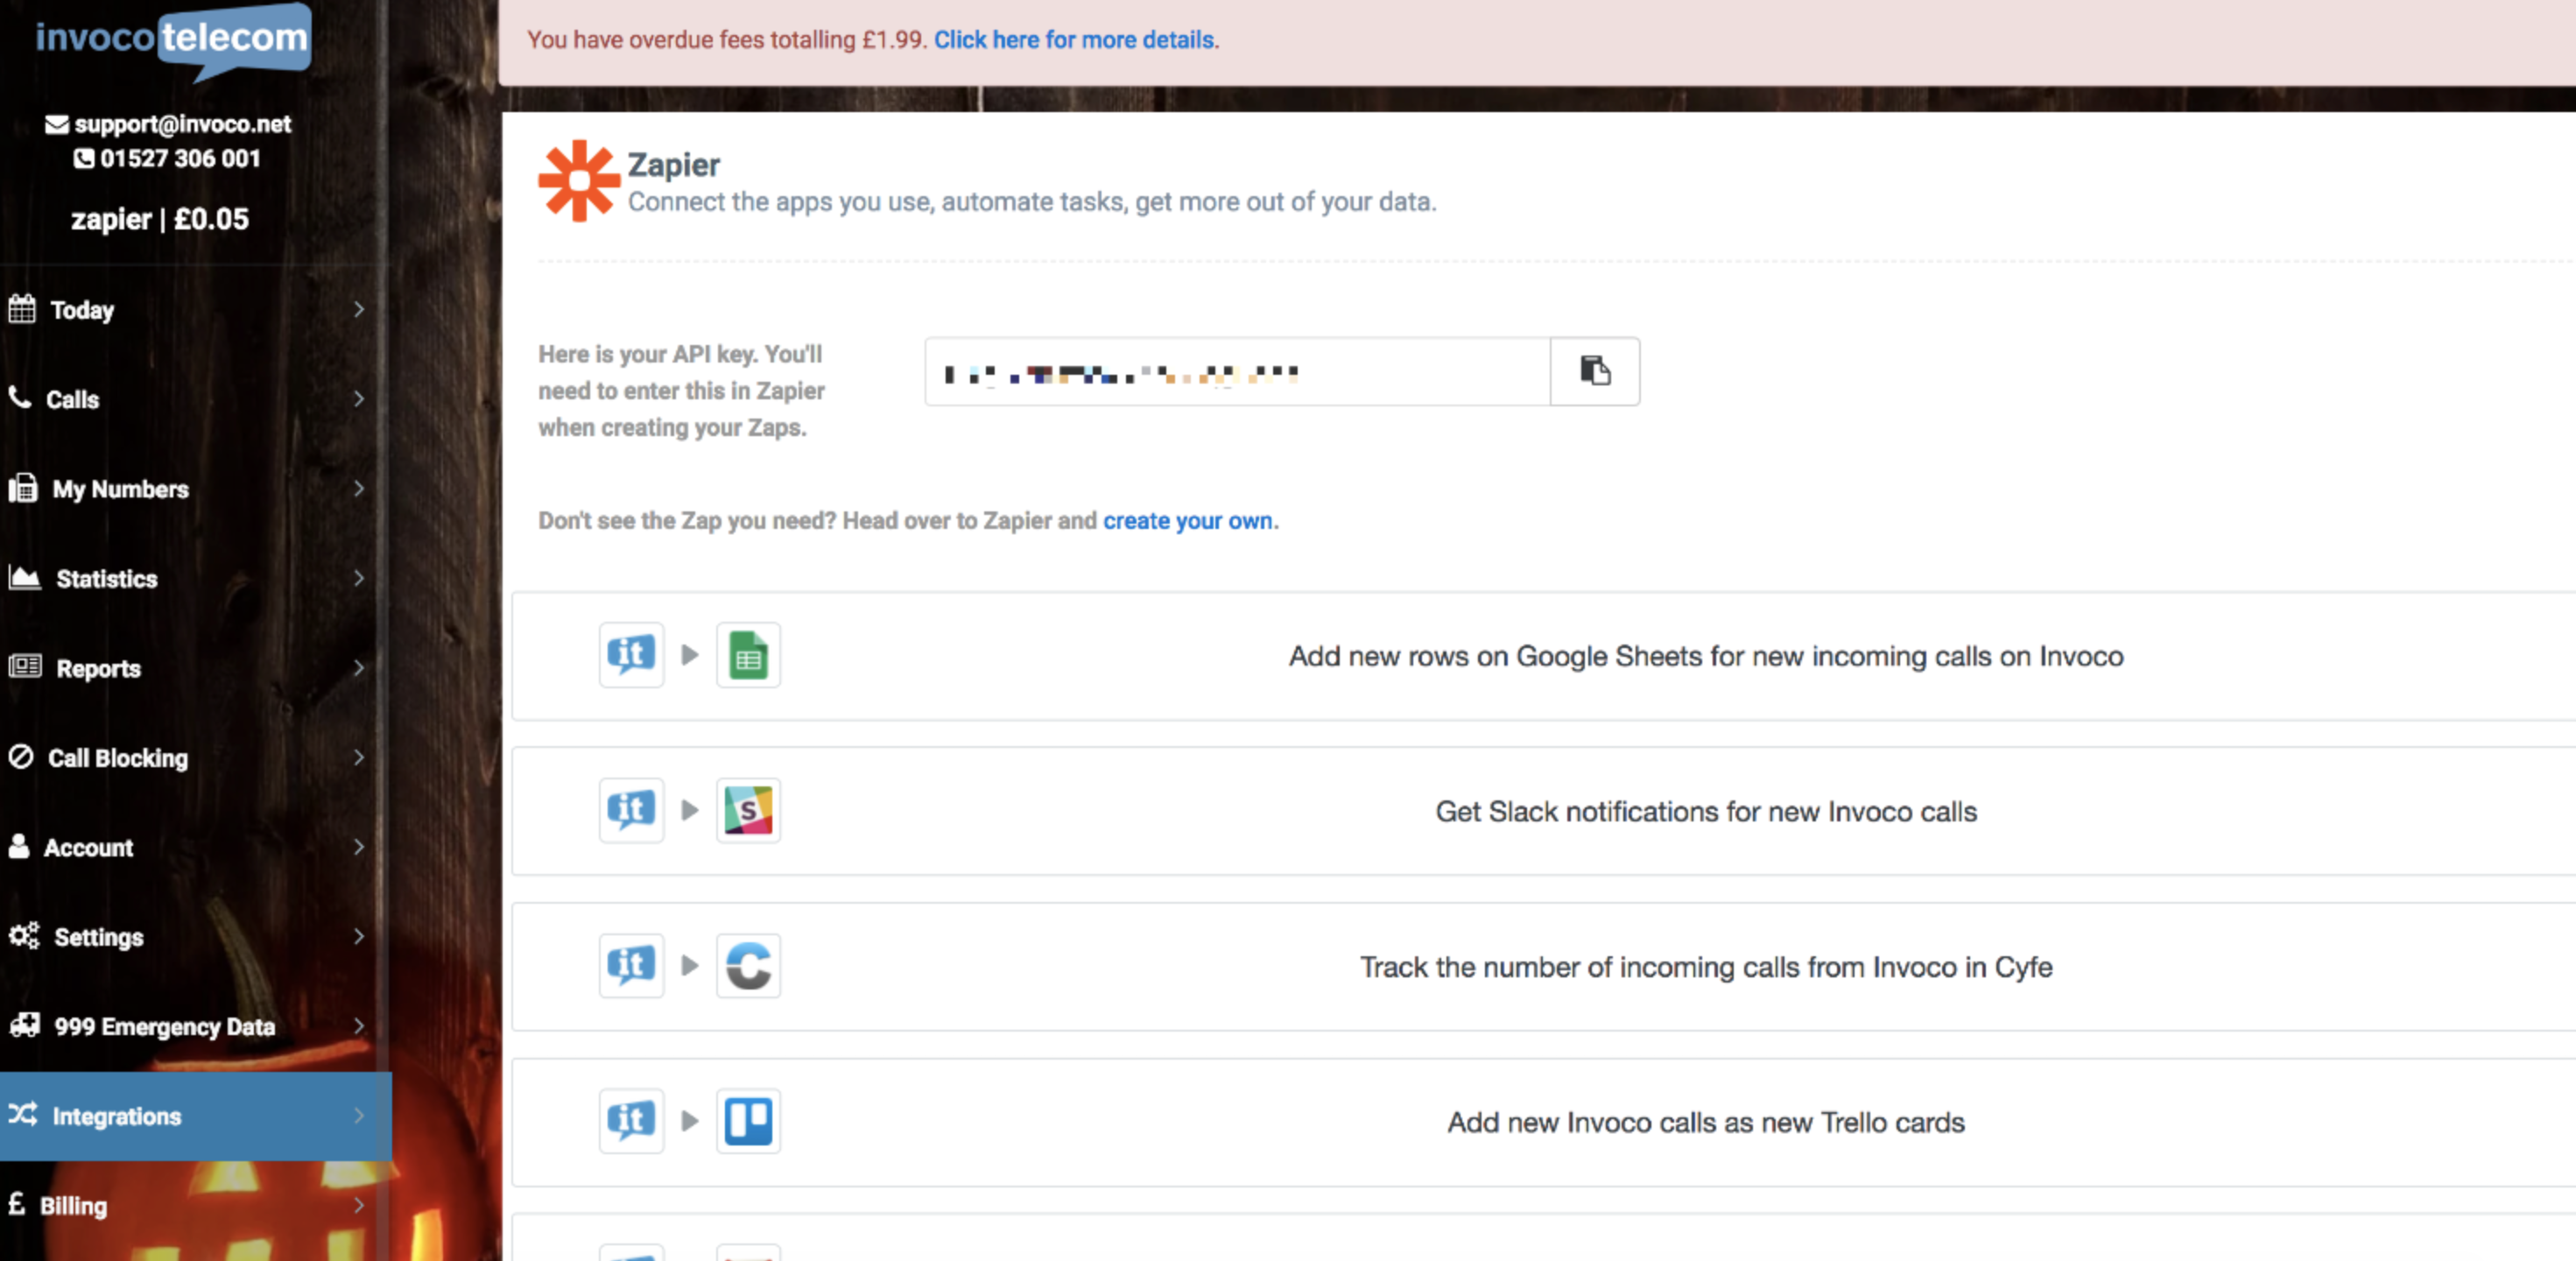2576x1261 pixels.
Task: Click inside the API key field
Action: click(x=1236, y=372)
